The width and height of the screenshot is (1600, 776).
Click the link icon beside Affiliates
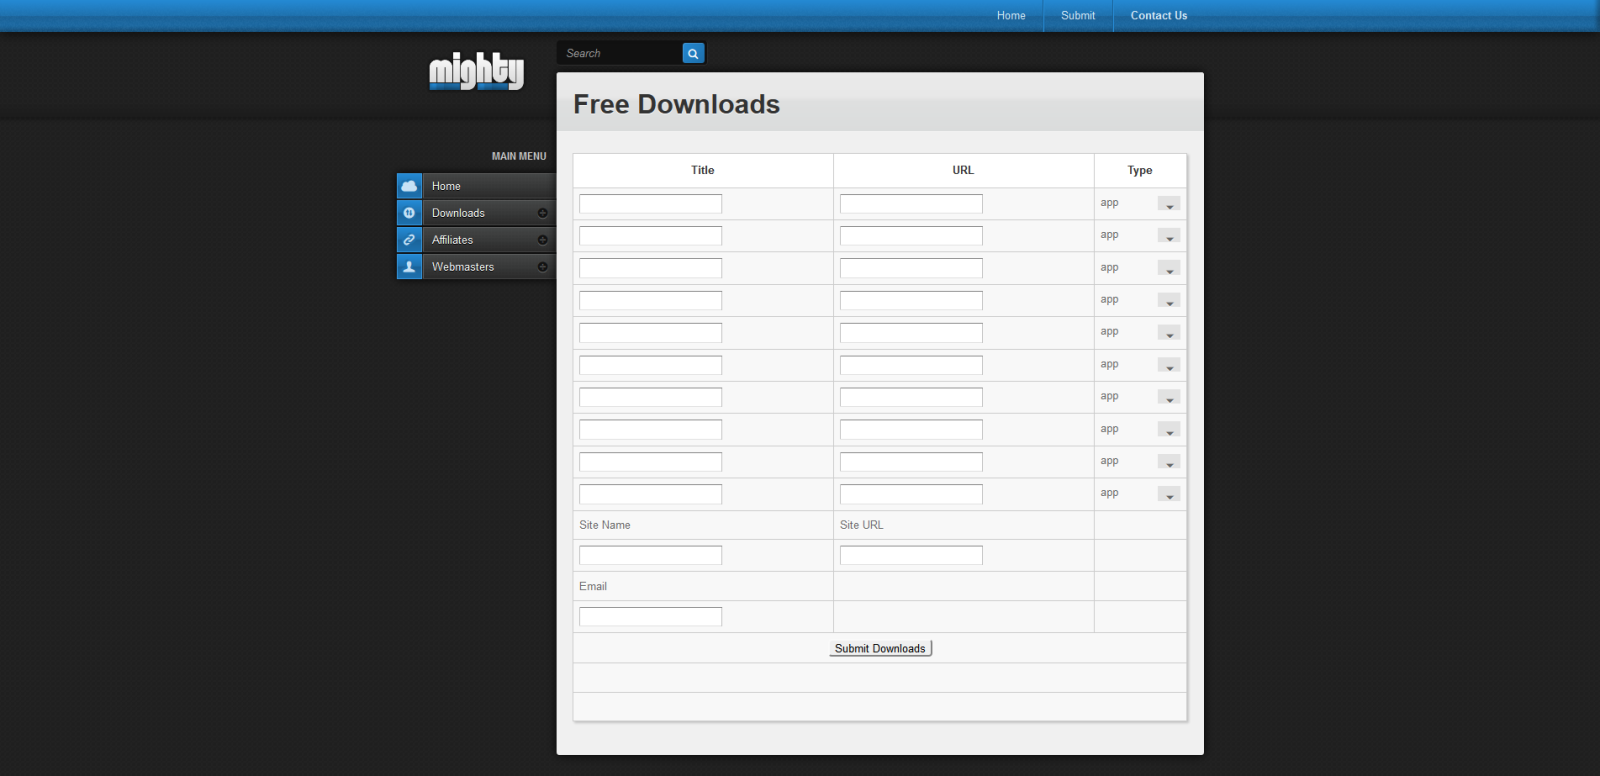[x=409, y=240]
